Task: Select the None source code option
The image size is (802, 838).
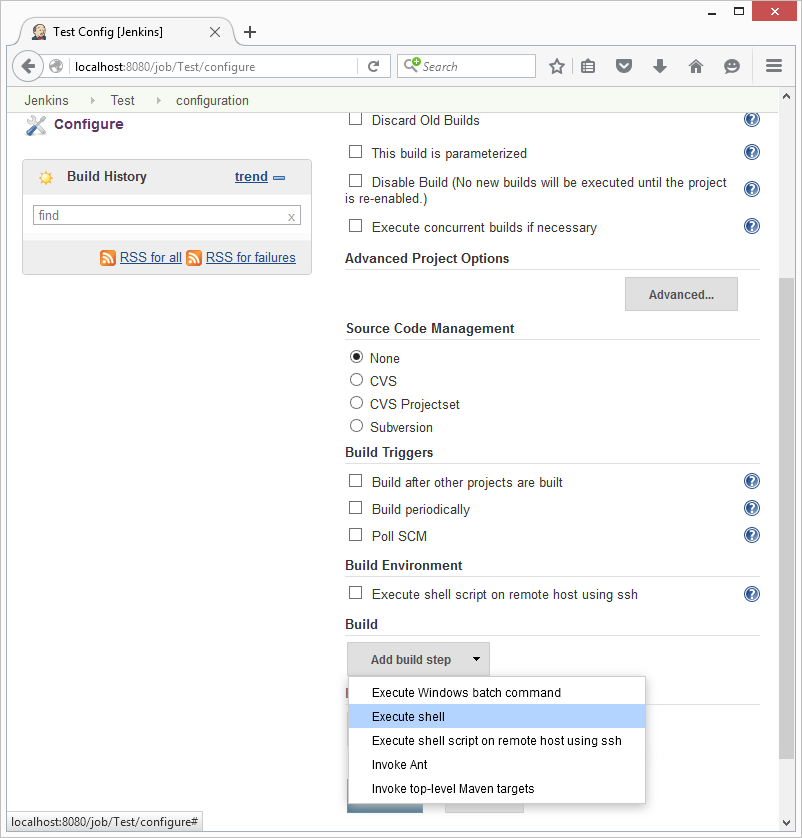Action: click(x=356, y=356)
